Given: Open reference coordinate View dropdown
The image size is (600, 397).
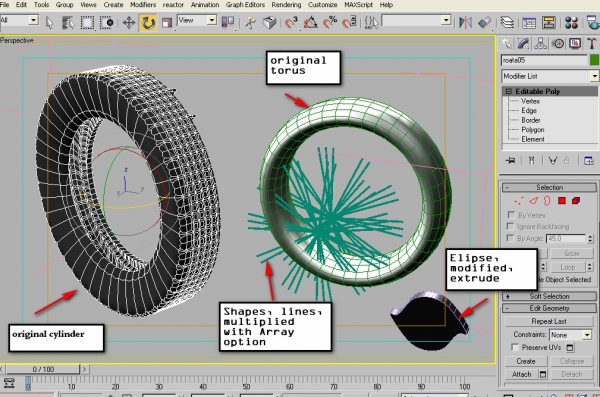Looking at the screenshot, I should [x=197, y=20].
